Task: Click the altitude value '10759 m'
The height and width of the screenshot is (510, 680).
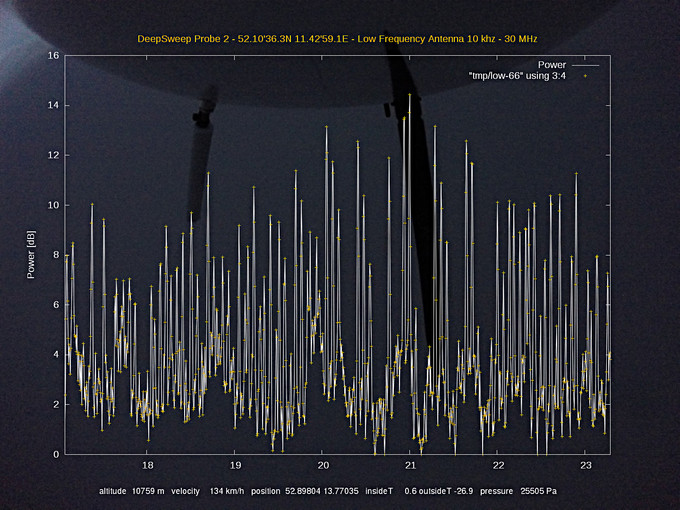Action: pos(148,491)
